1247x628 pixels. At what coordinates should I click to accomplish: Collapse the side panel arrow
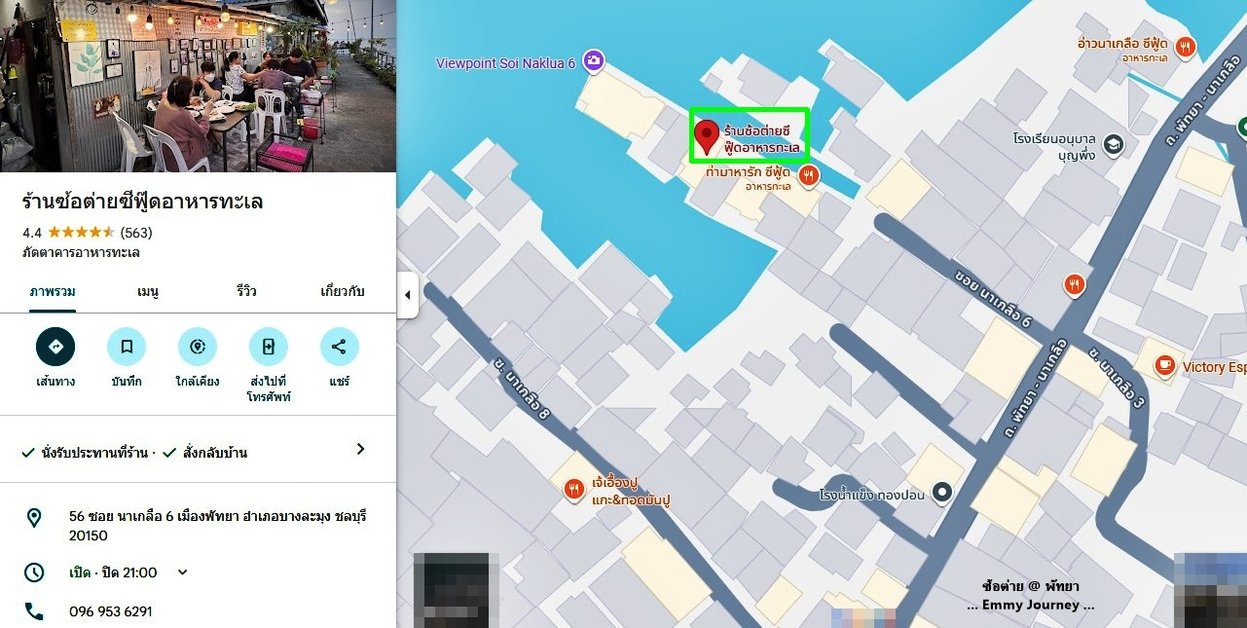pyautogui.click(x=407, y=295)
